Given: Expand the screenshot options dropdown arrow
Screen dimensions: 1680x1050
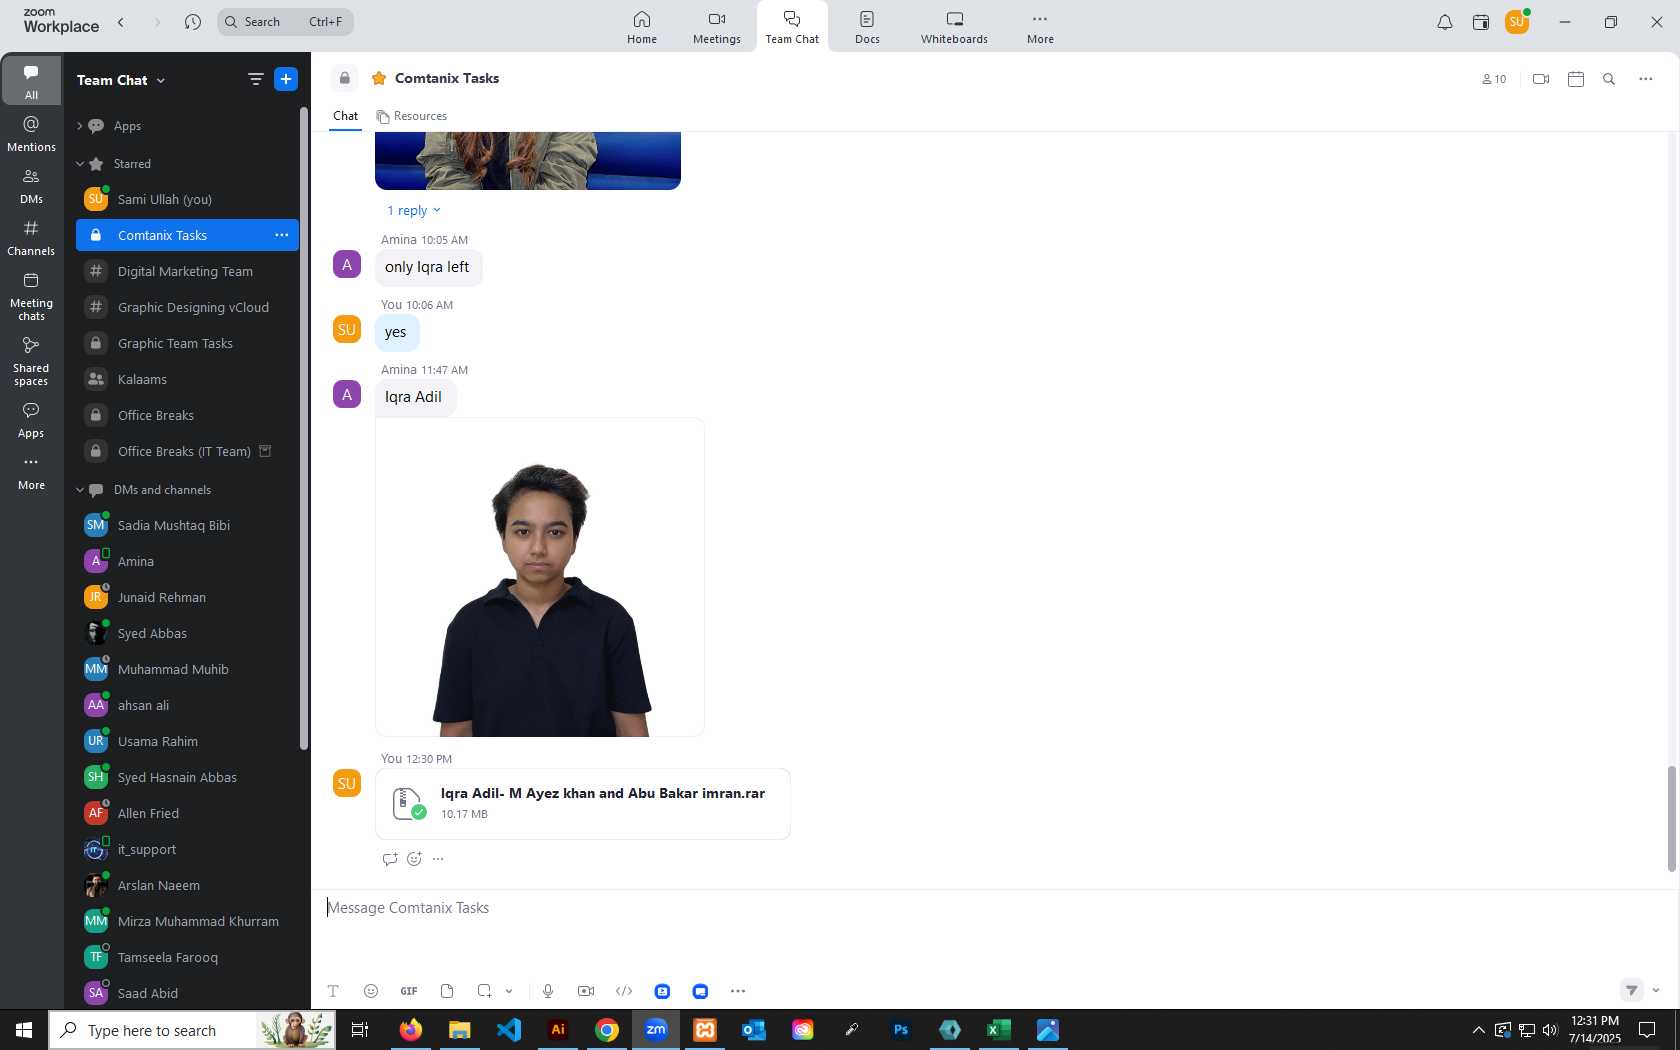Looking at the screenshot, I should click(509, 991).
